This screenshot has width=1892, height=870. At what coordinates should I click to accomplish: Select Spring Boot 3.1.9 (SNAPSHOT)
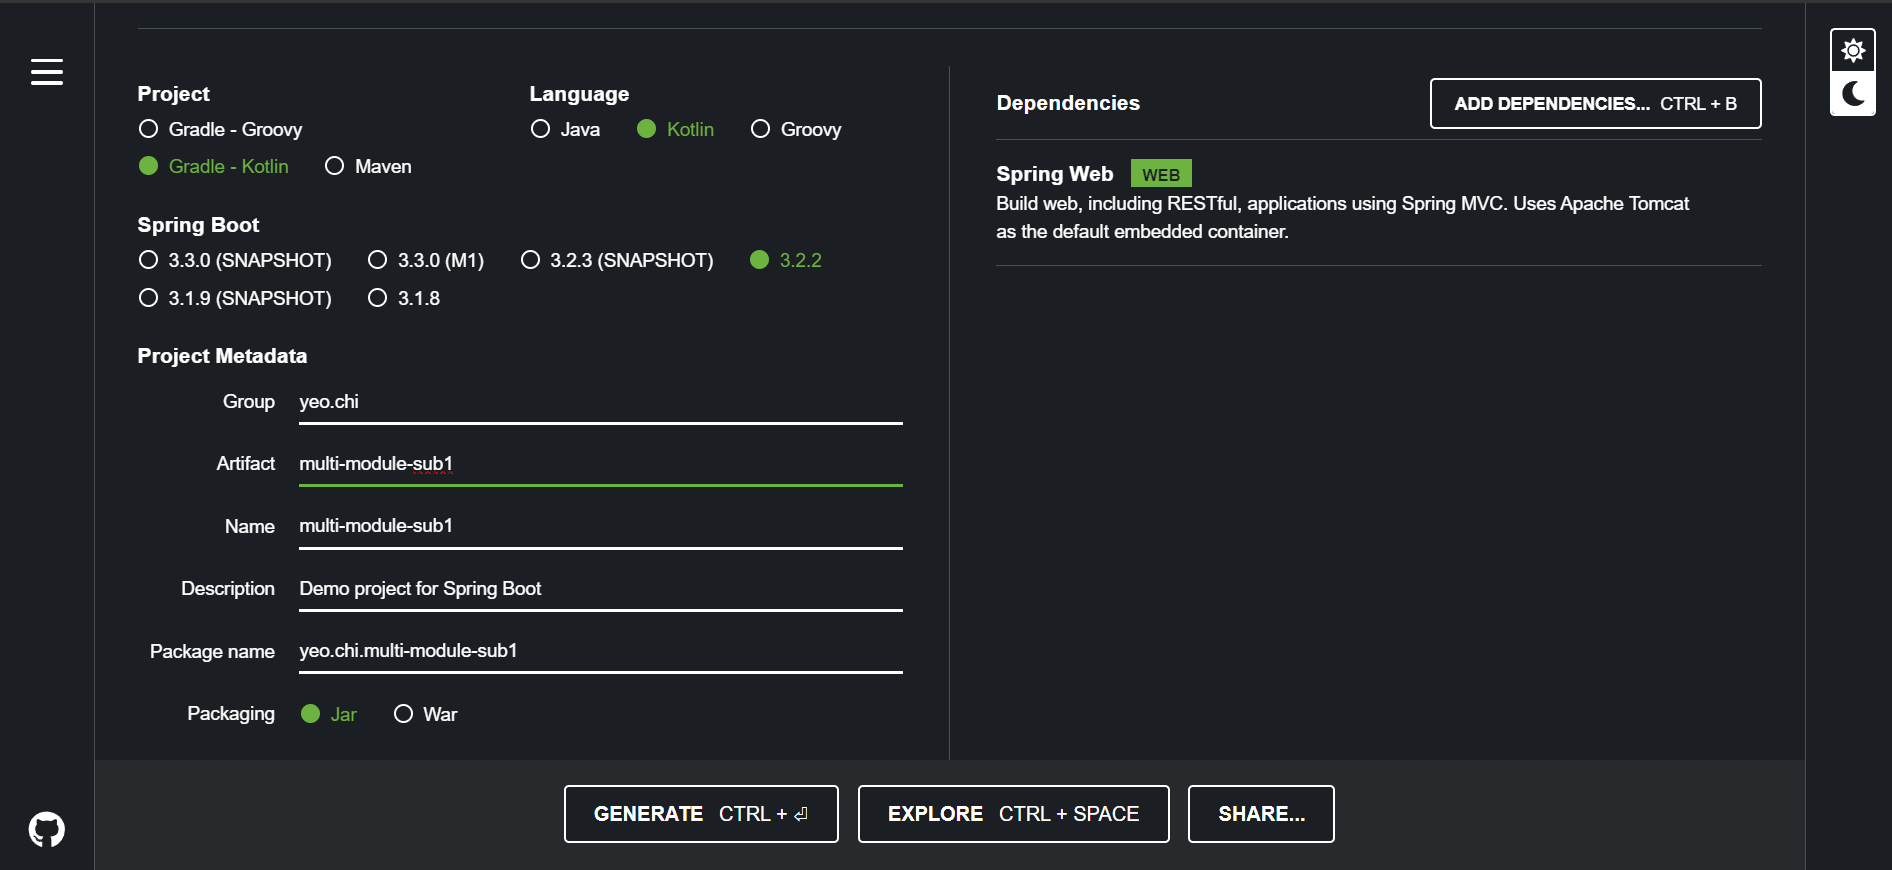tap(235, 298)
